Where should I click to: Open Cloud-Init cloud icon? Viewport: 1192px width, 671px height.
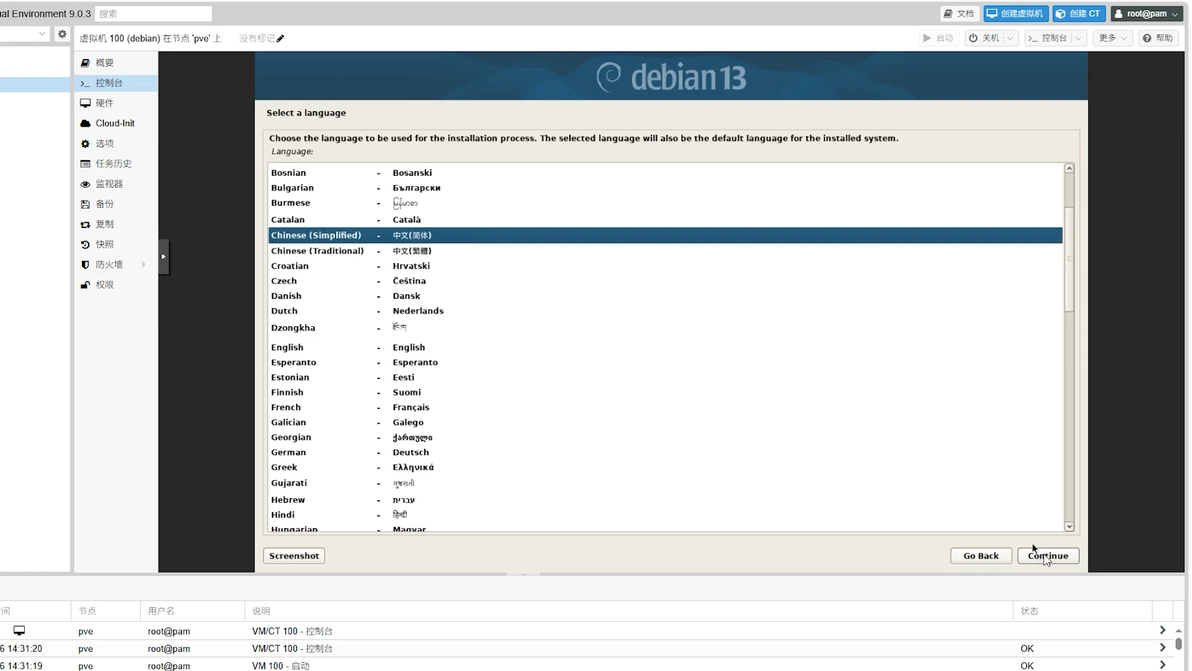[x=85, y=123]
